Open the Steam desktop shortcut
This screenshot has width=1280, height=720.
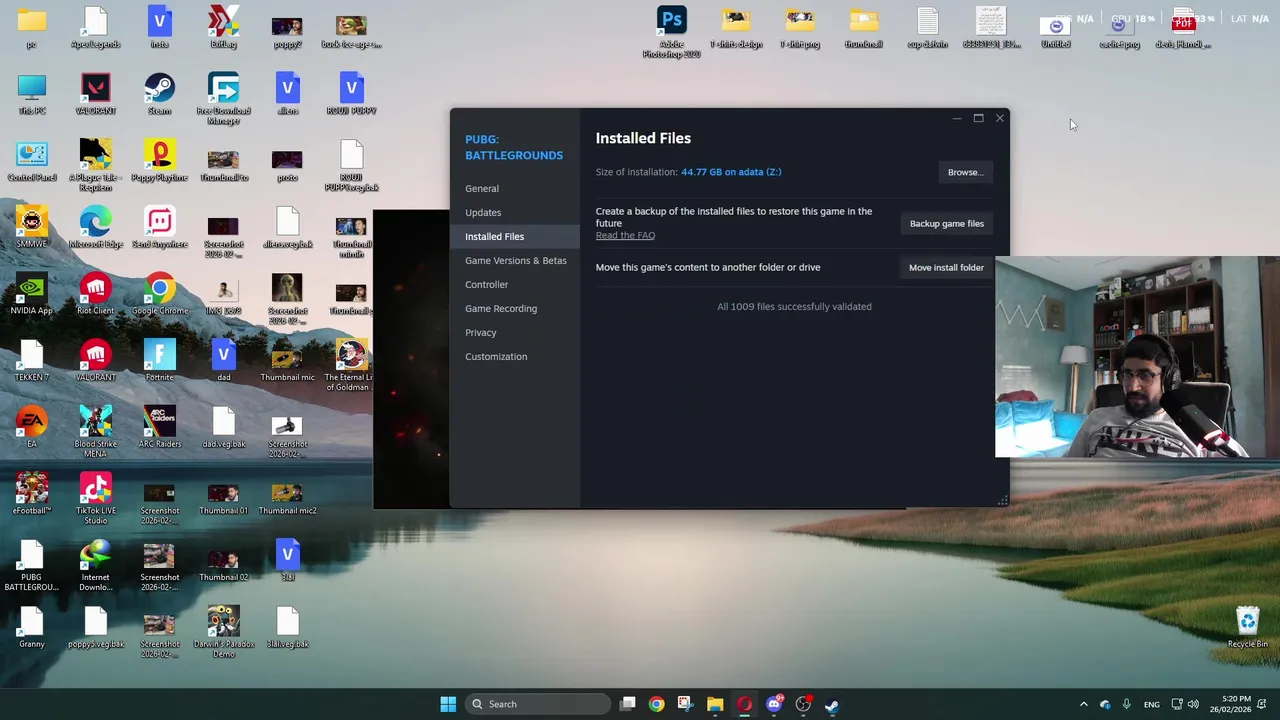(159, 95)
